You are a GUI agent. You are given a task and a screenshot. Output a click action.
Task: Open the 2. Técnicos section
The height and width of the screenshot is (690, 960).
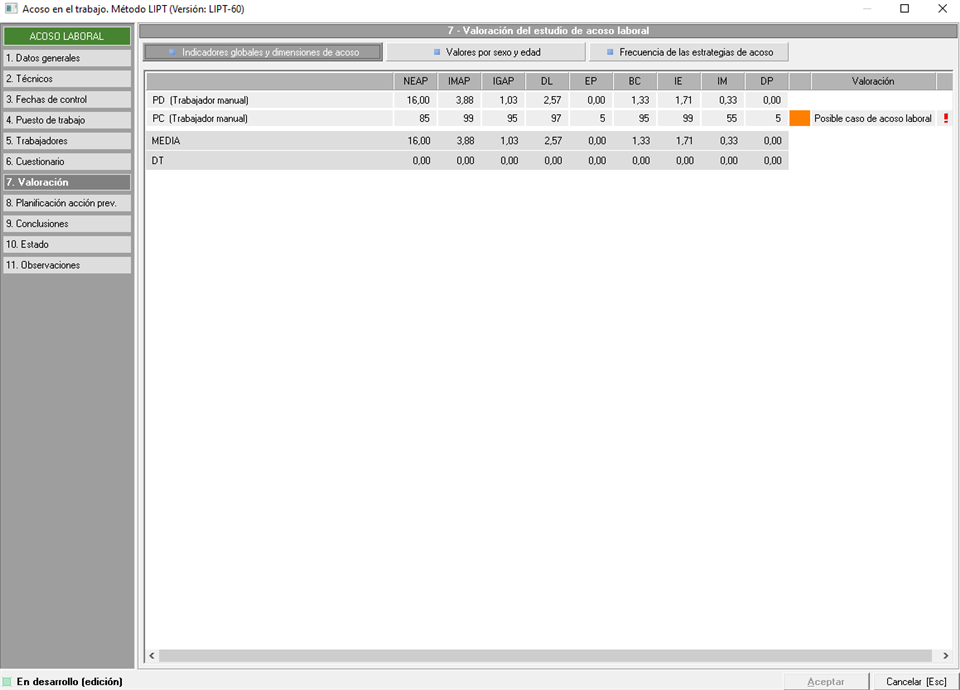click(66, 79)
